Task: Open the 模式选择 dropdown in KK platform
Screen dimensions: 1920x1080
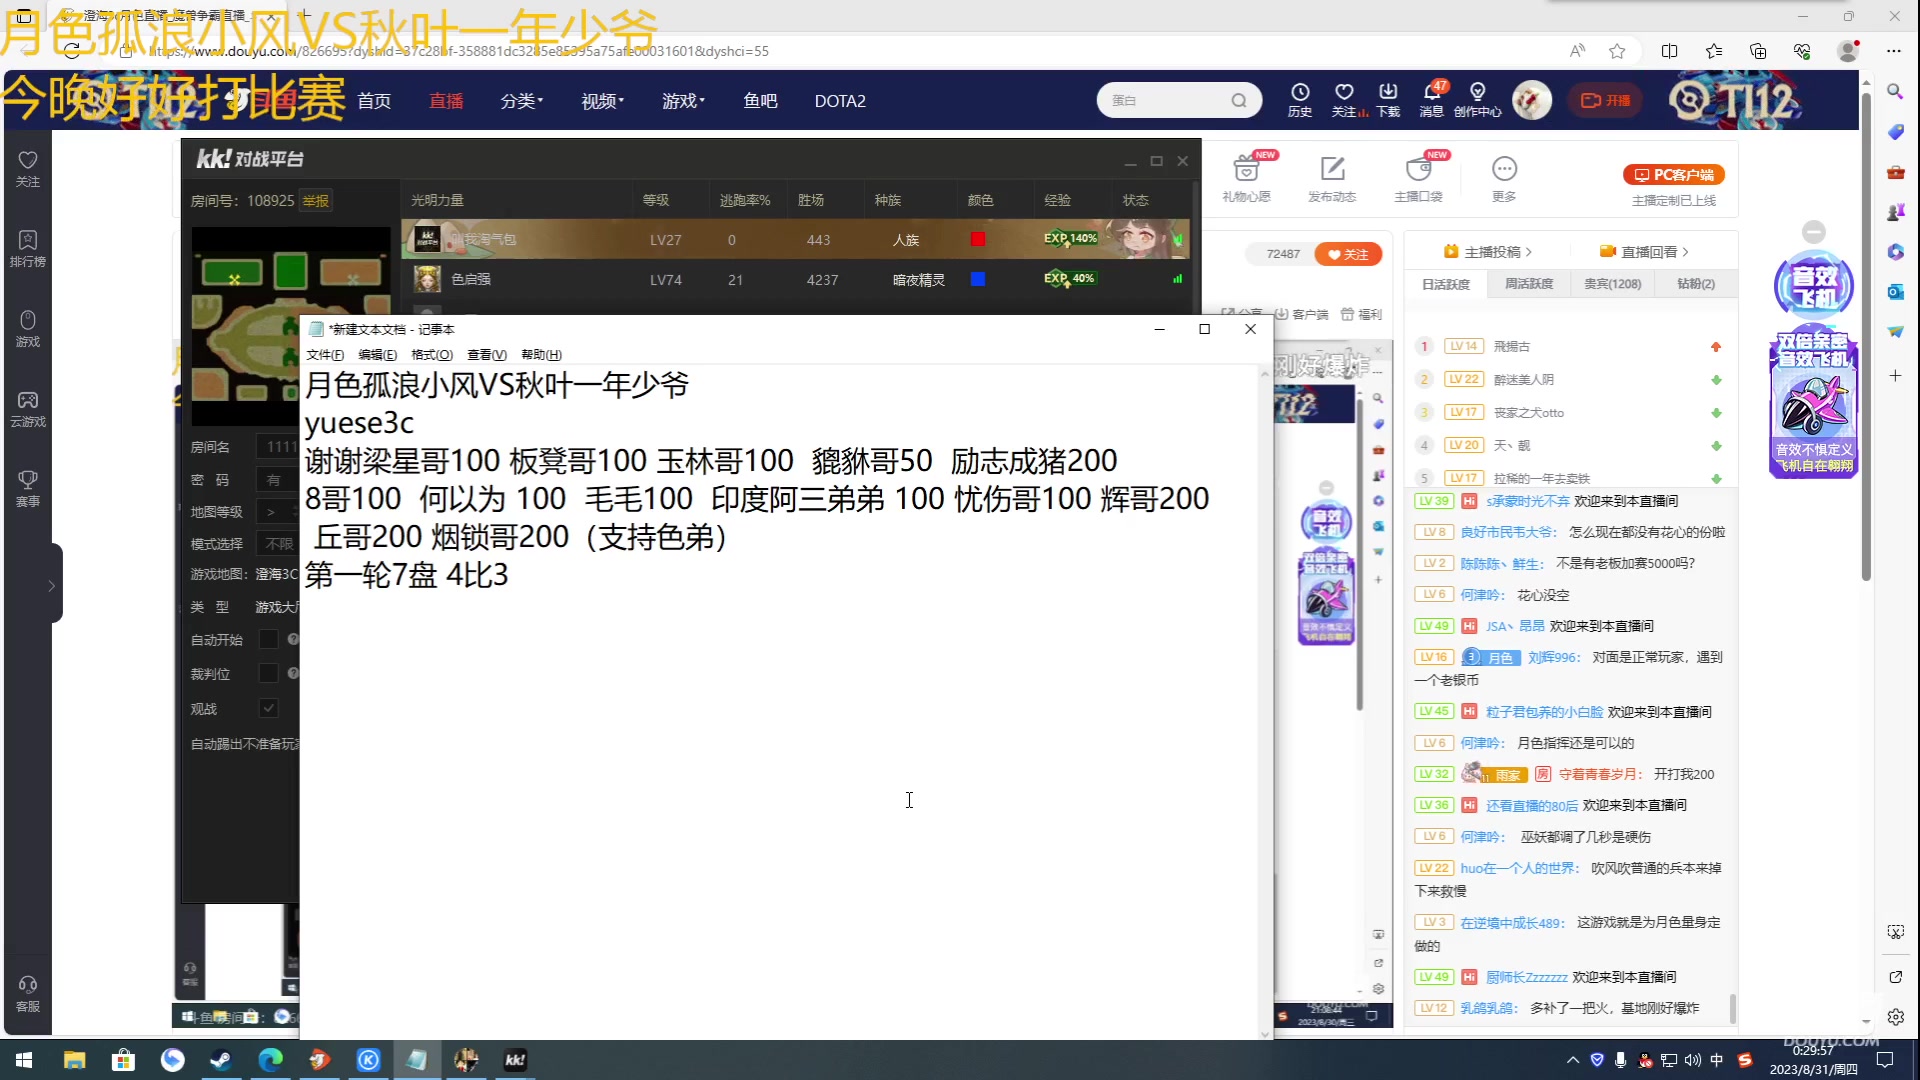Action: (x=277, y=544)
